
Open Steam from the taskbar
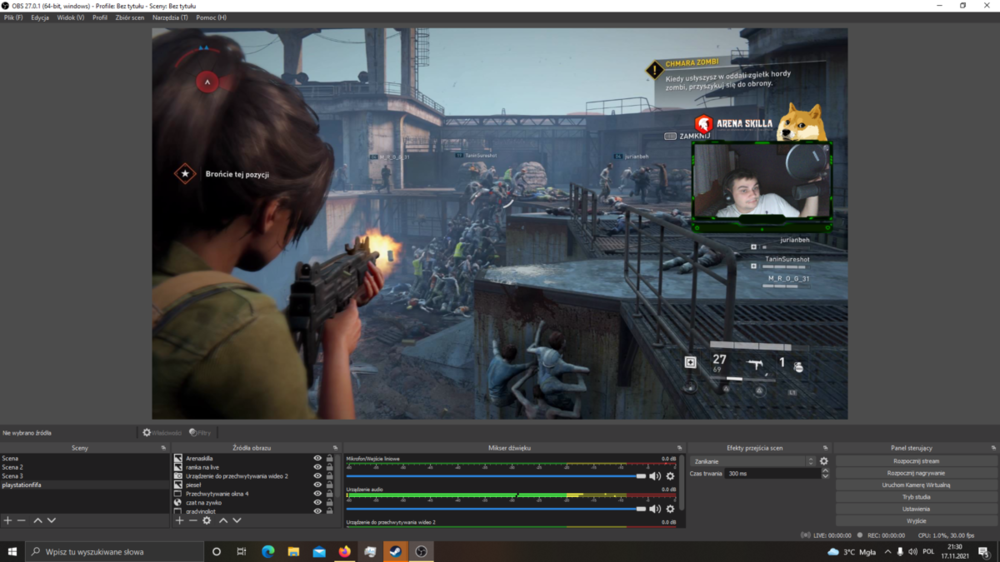click(395, 551)
